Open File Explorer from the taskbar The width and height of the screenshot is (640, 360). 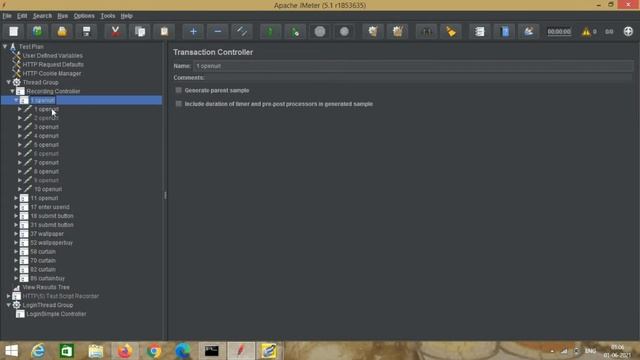tap(96, 351)
